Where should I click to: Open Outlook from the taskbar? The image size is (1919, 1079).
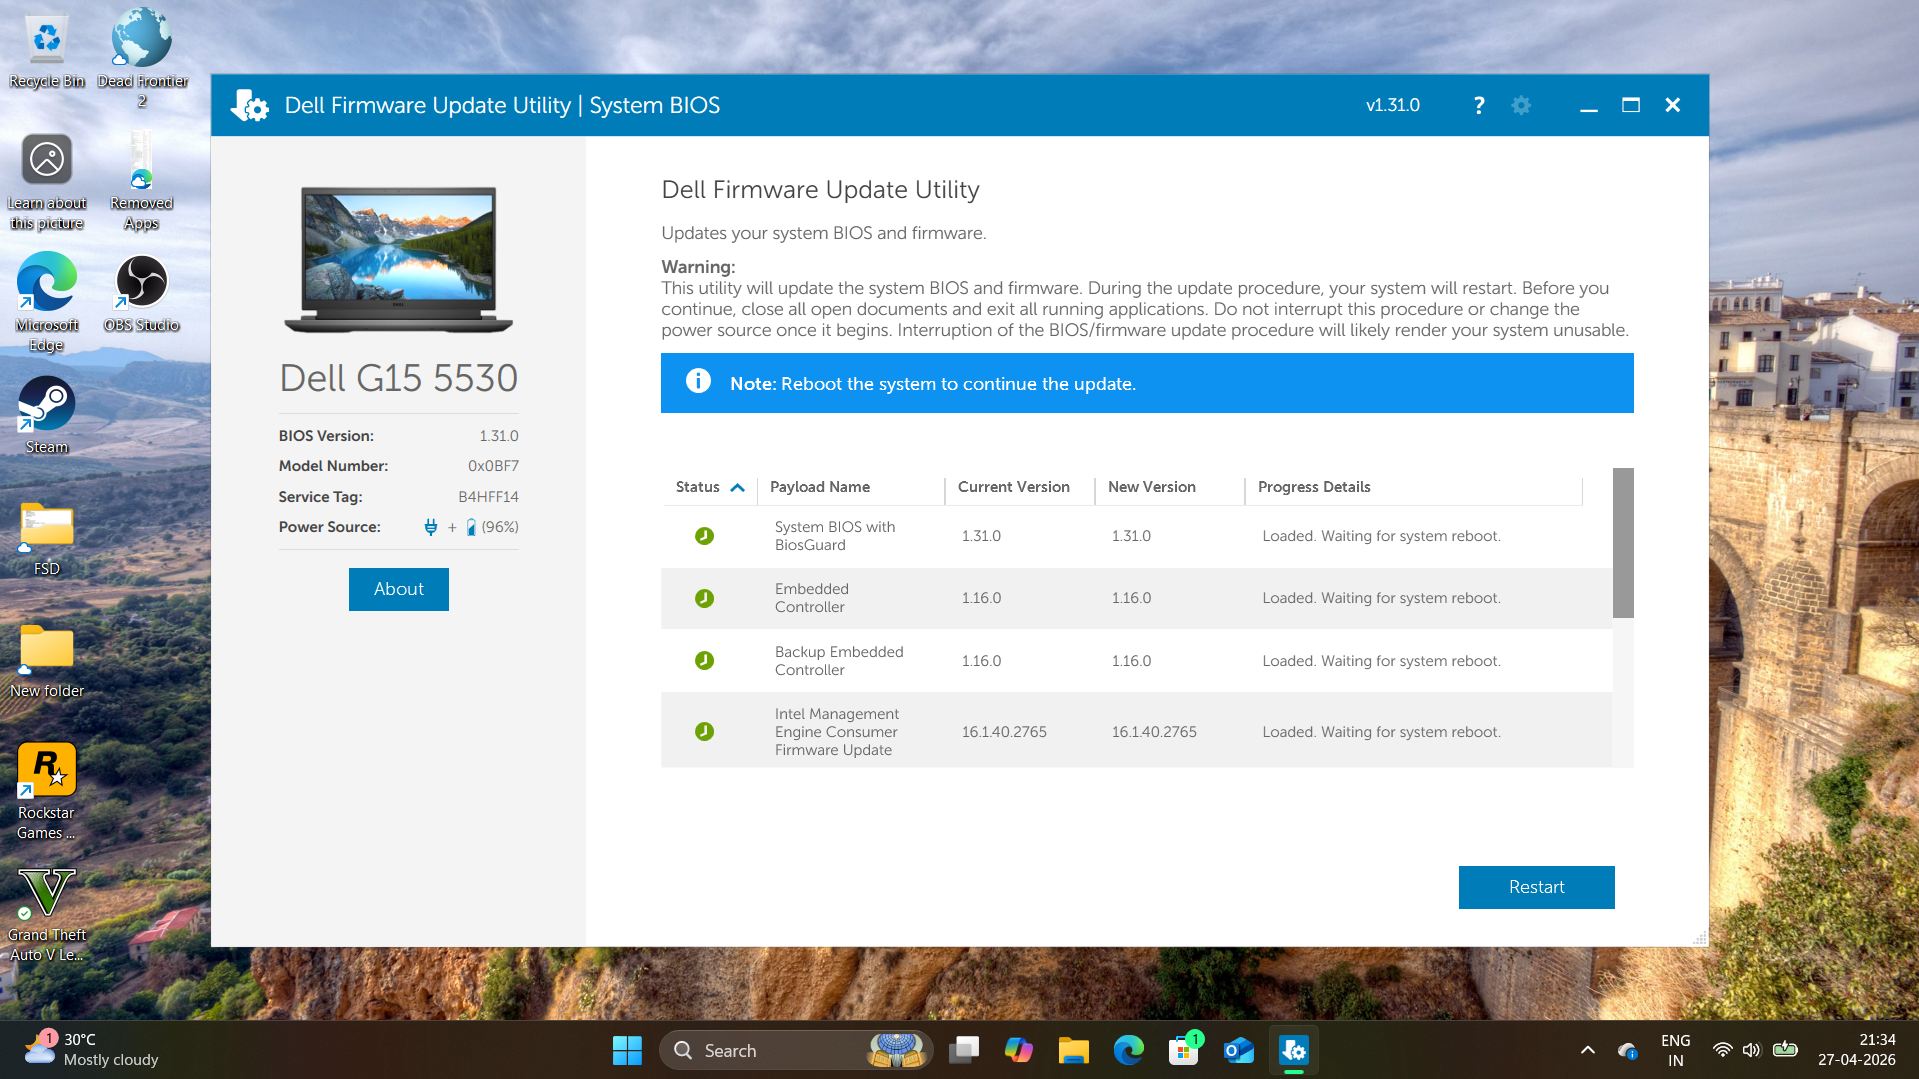pos(1239,1050)
